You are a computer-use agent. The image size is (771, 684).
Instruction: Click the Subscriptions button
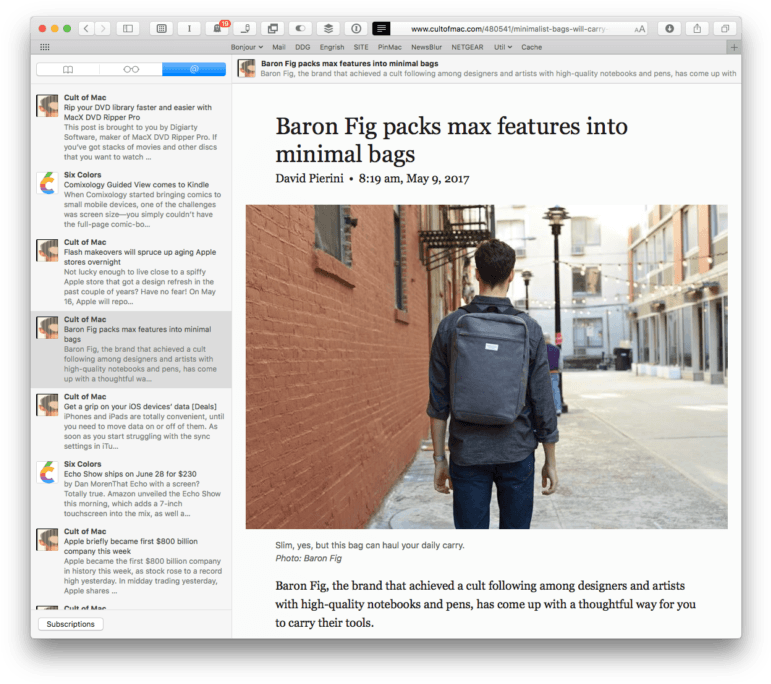coord(71,624)
